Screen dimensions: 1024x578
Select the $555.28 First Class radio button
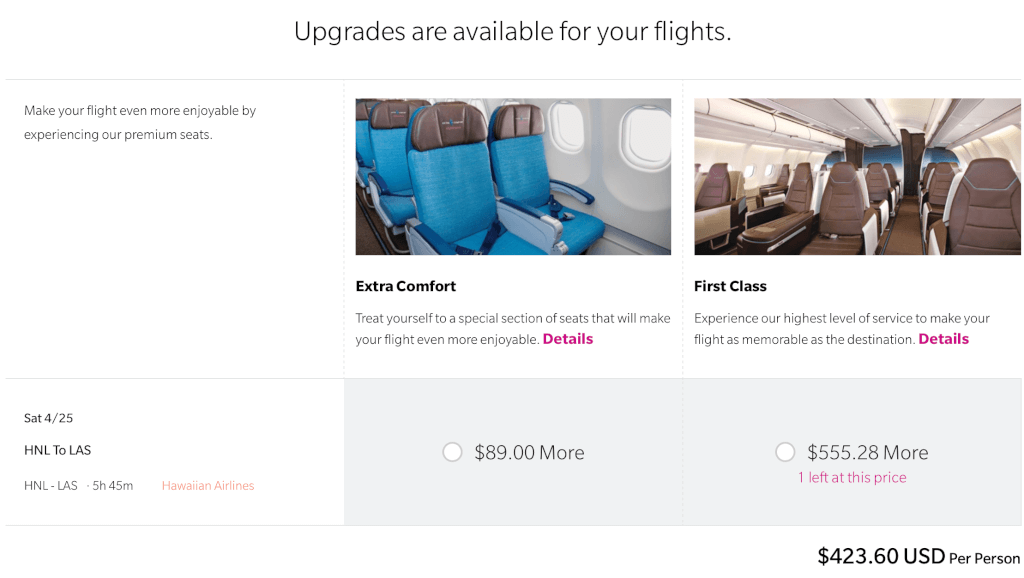pyautogui.click(x=785, y=452)
